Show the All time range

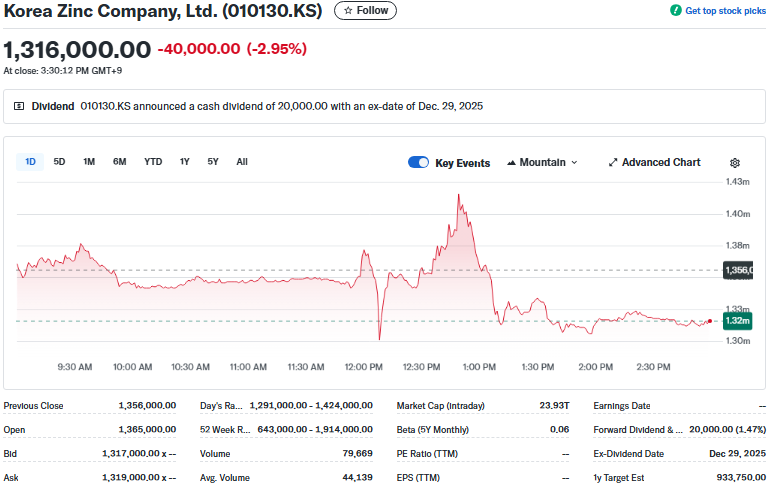tap(242, 162)
